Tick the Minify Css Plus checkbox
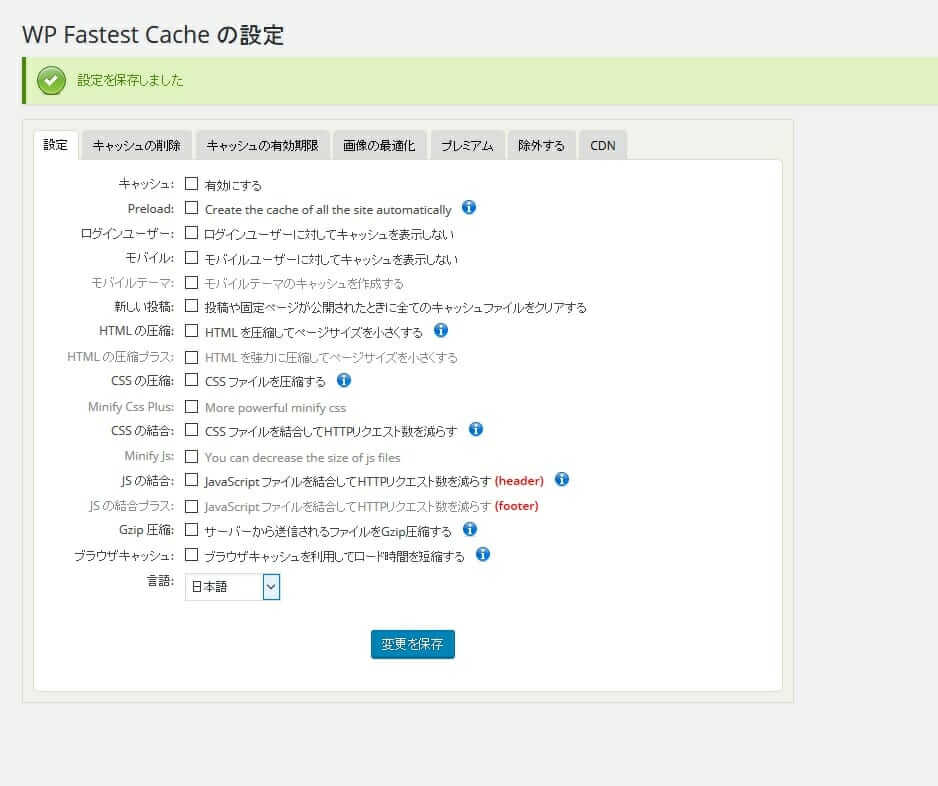 pyautogui.click(x=191, y=407)
